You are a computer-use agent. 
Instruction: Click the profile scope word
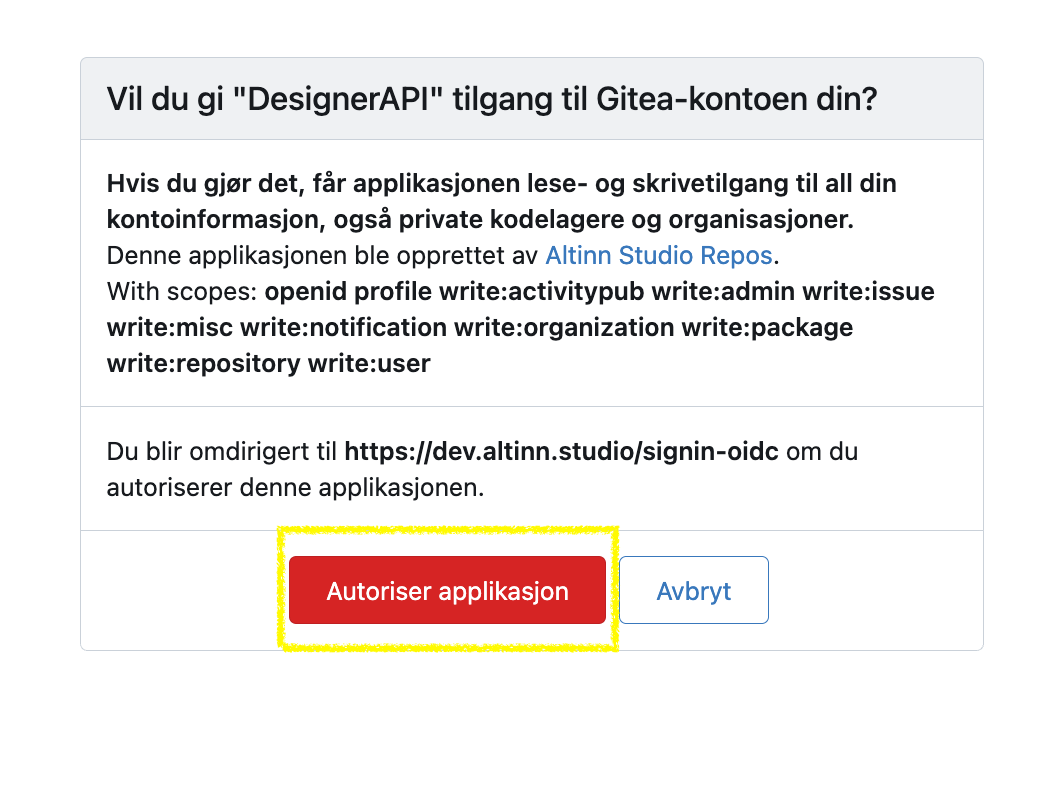393,292
